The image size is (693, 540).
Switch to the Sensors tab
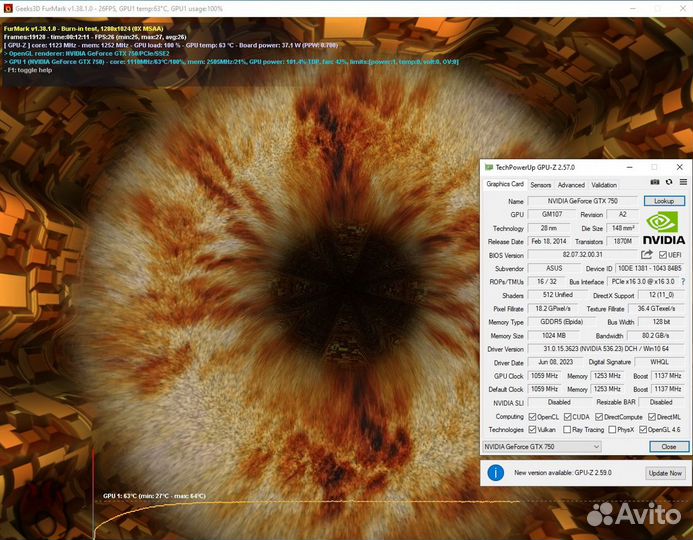pos(540,184)
